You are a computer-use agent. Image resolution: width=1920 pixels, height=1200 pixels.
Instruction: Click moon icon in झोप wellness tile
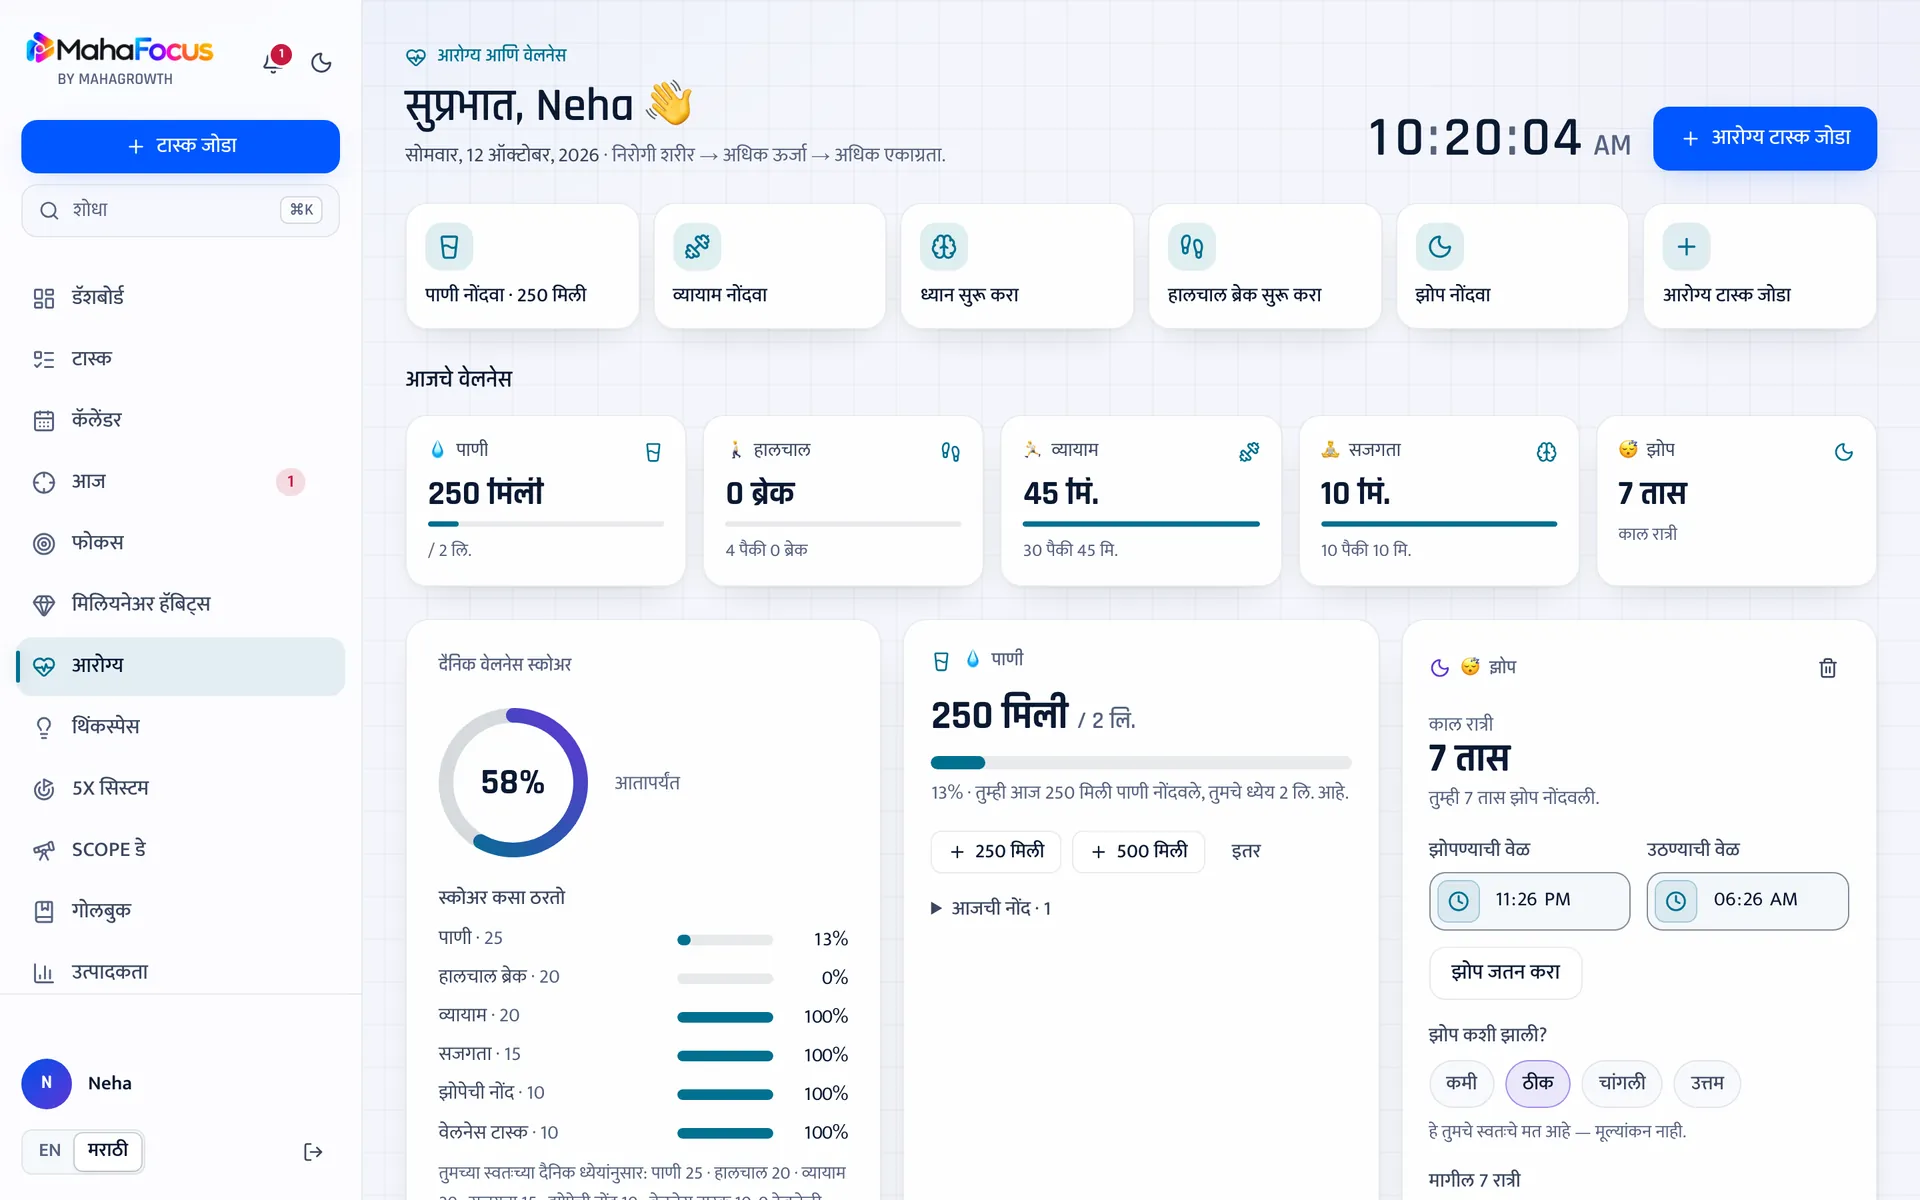(1844, 452)
